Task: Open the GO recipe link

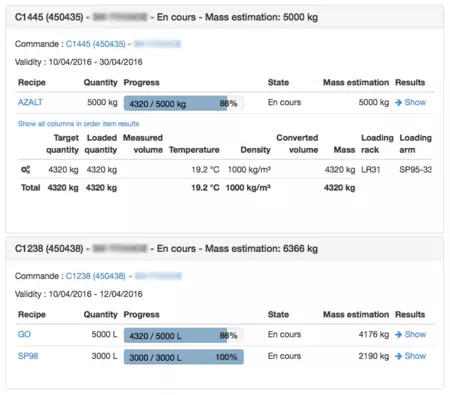Action: (x=24, y=334)
